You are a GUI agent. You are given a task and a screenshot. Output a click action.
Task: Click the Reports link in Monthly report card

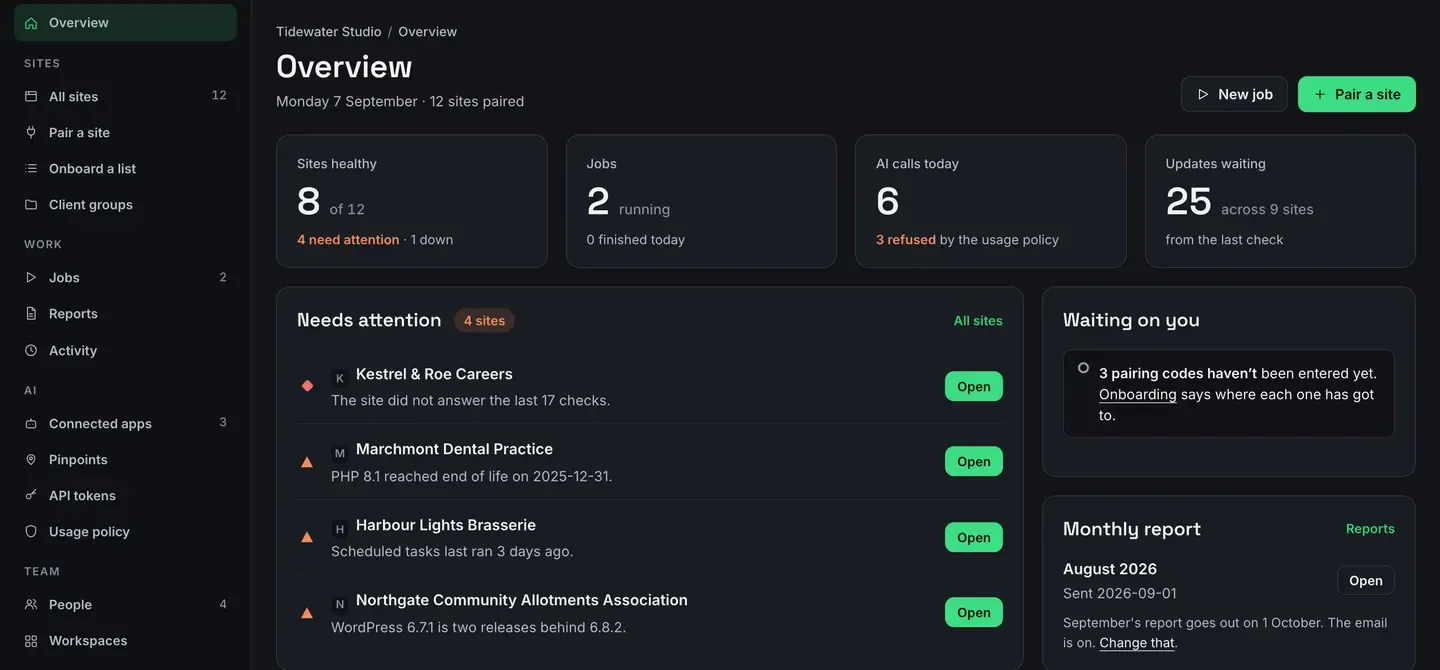click(1370, 529)
